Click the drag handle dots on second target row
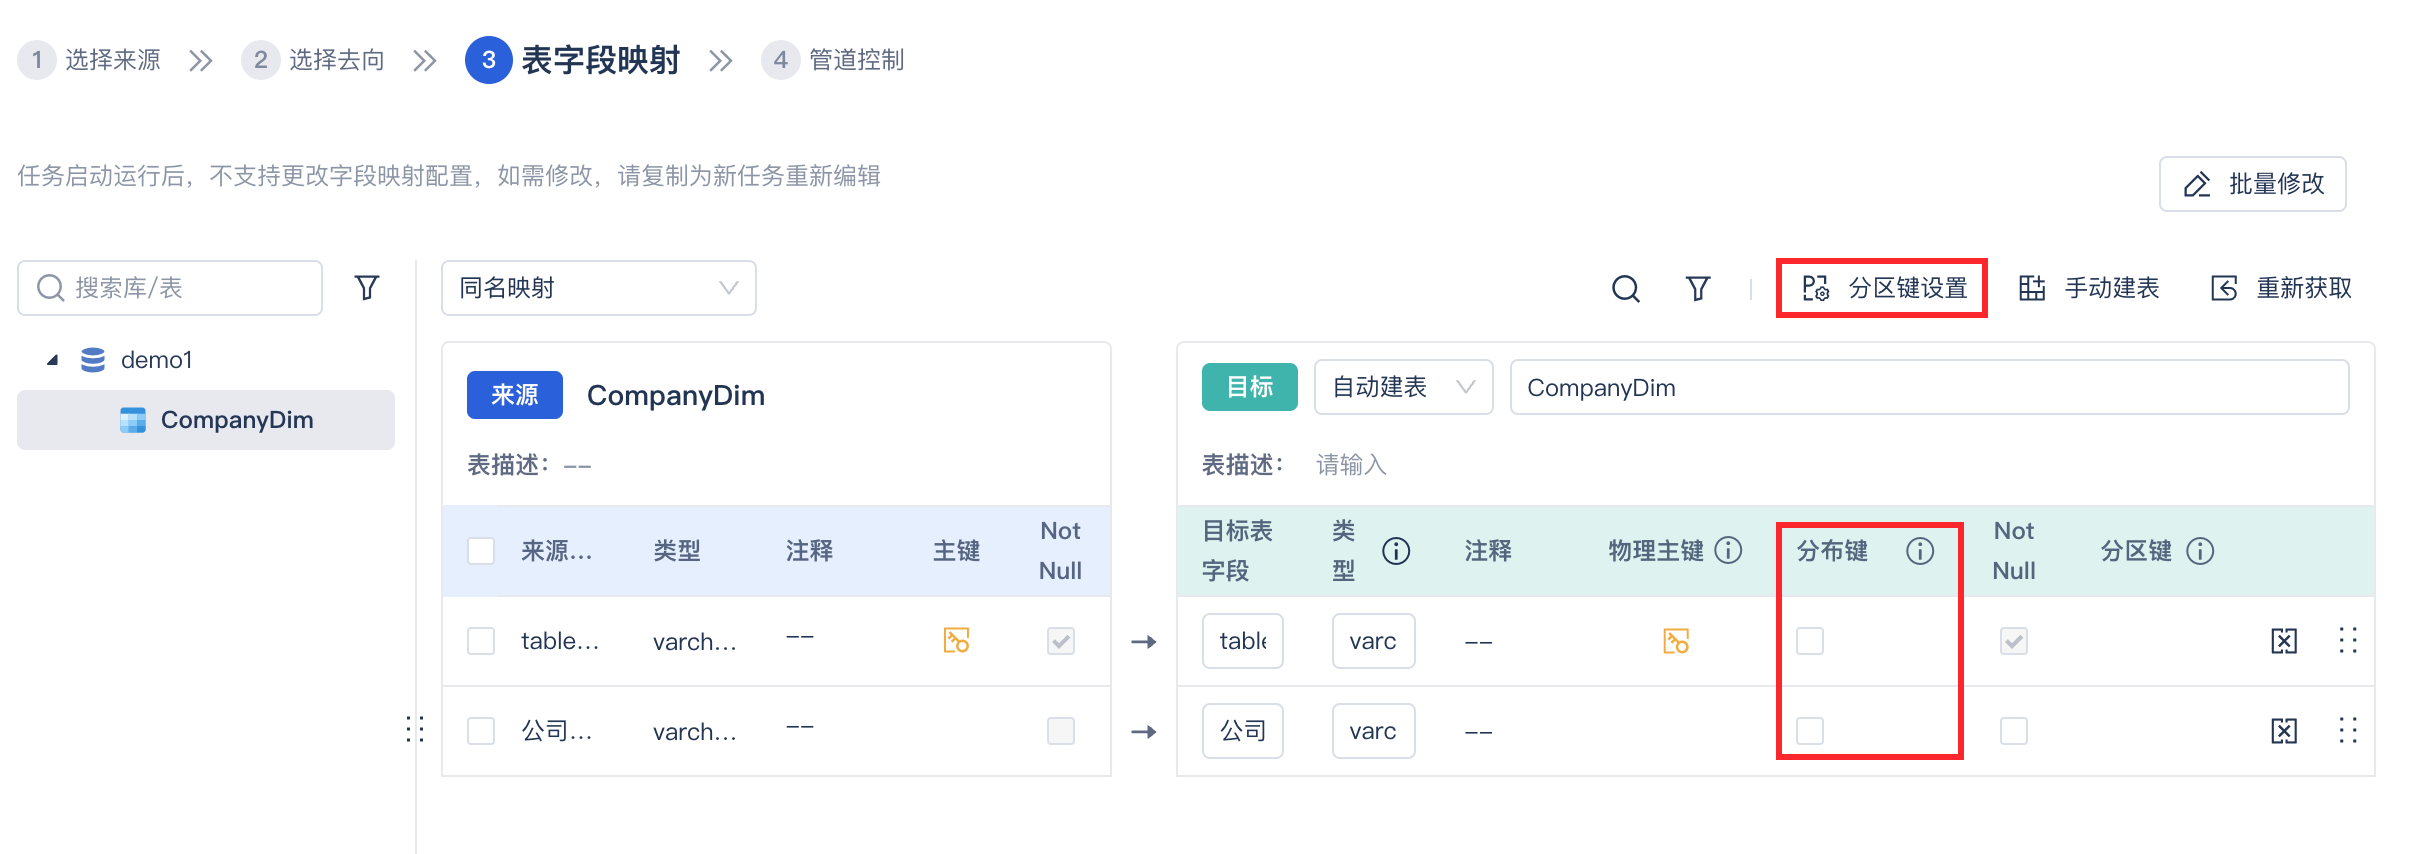Image resolution: width=2434 pixels, height=854 pixels. click(x=2347, y=731)
